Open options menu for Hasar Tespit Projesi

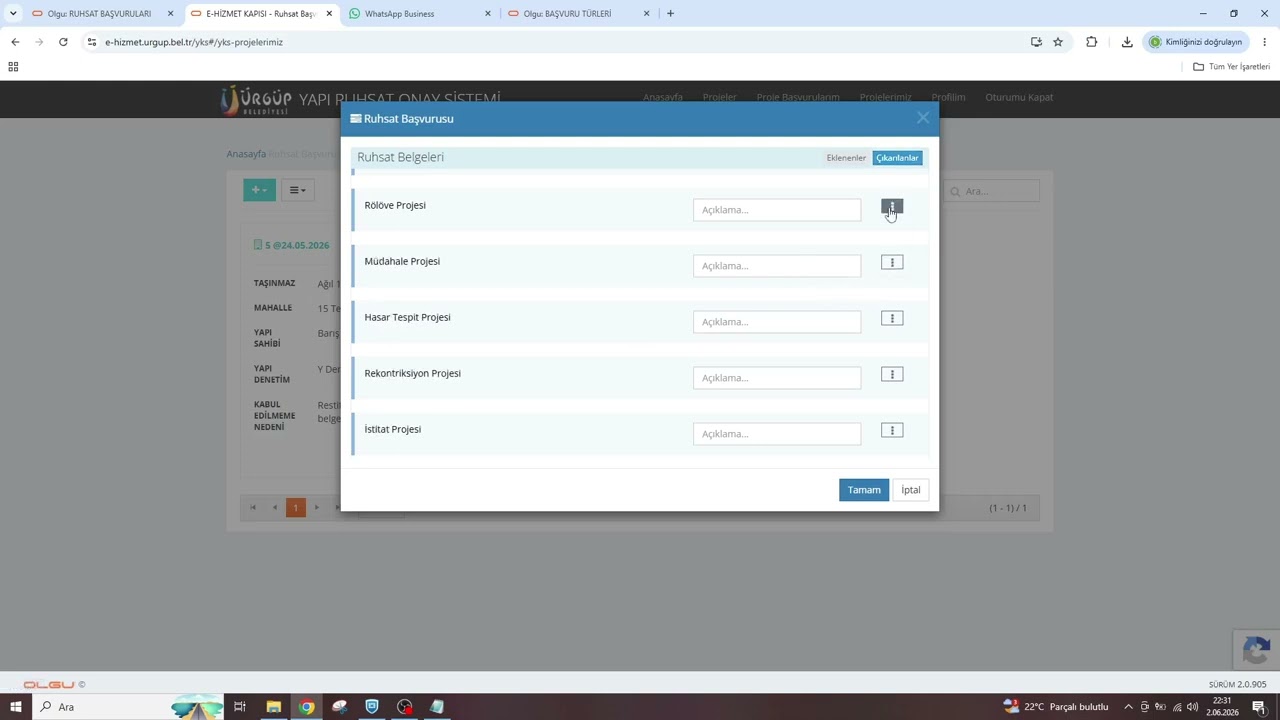892,318
